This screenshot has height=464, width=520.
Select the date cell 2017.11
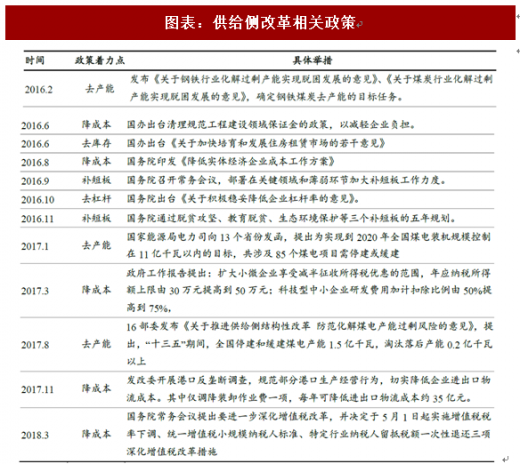pyautogui.click(x=37, y=389)
